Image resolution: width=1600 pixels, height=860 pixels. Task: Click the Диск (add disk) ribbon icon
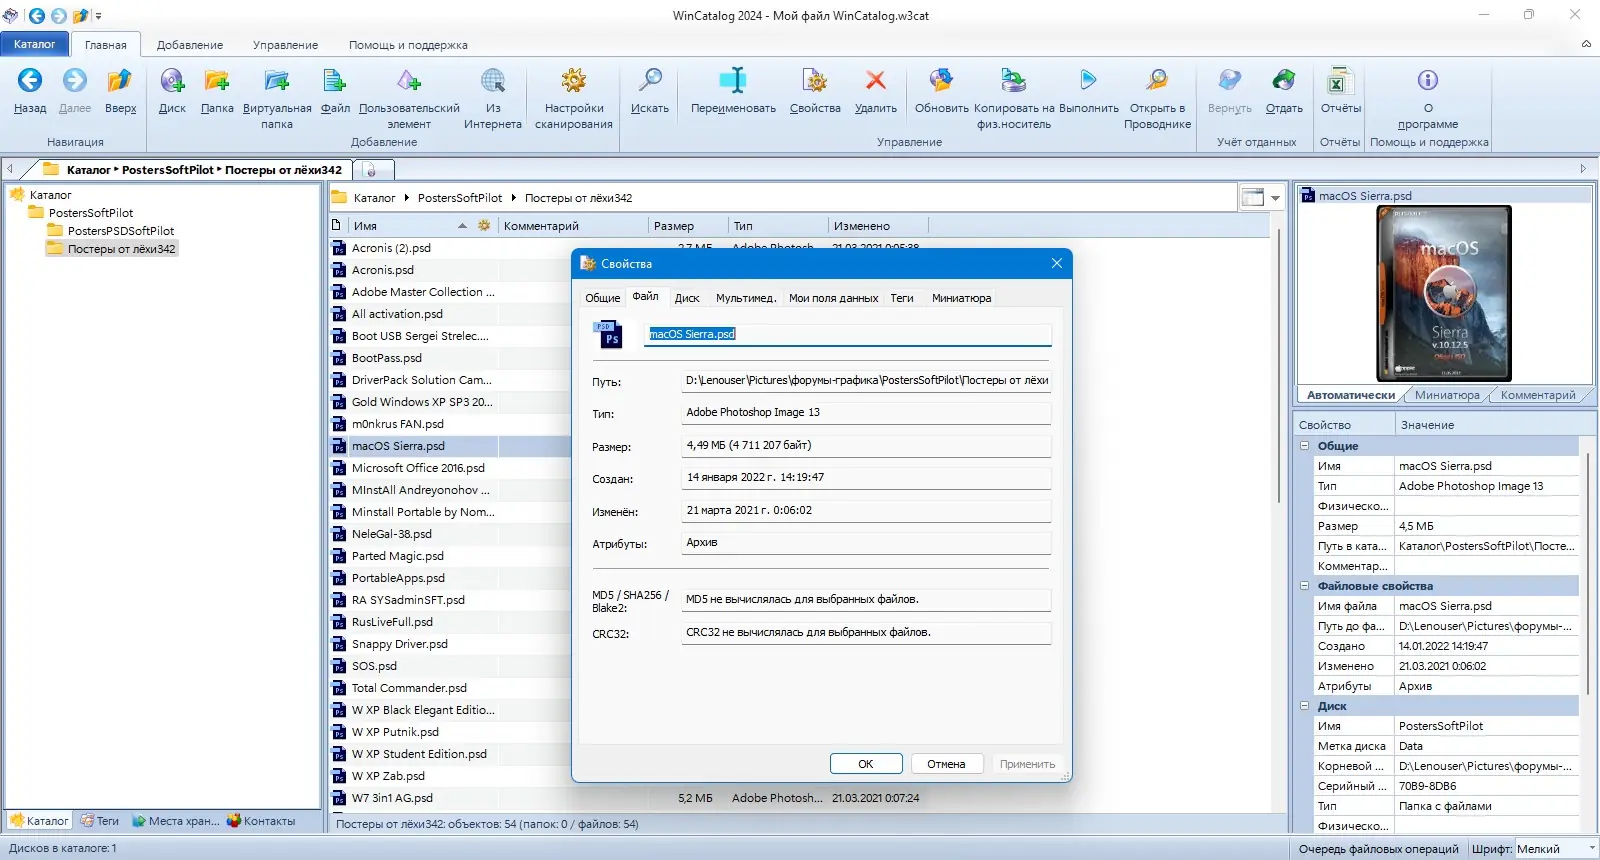coord(172,82)
